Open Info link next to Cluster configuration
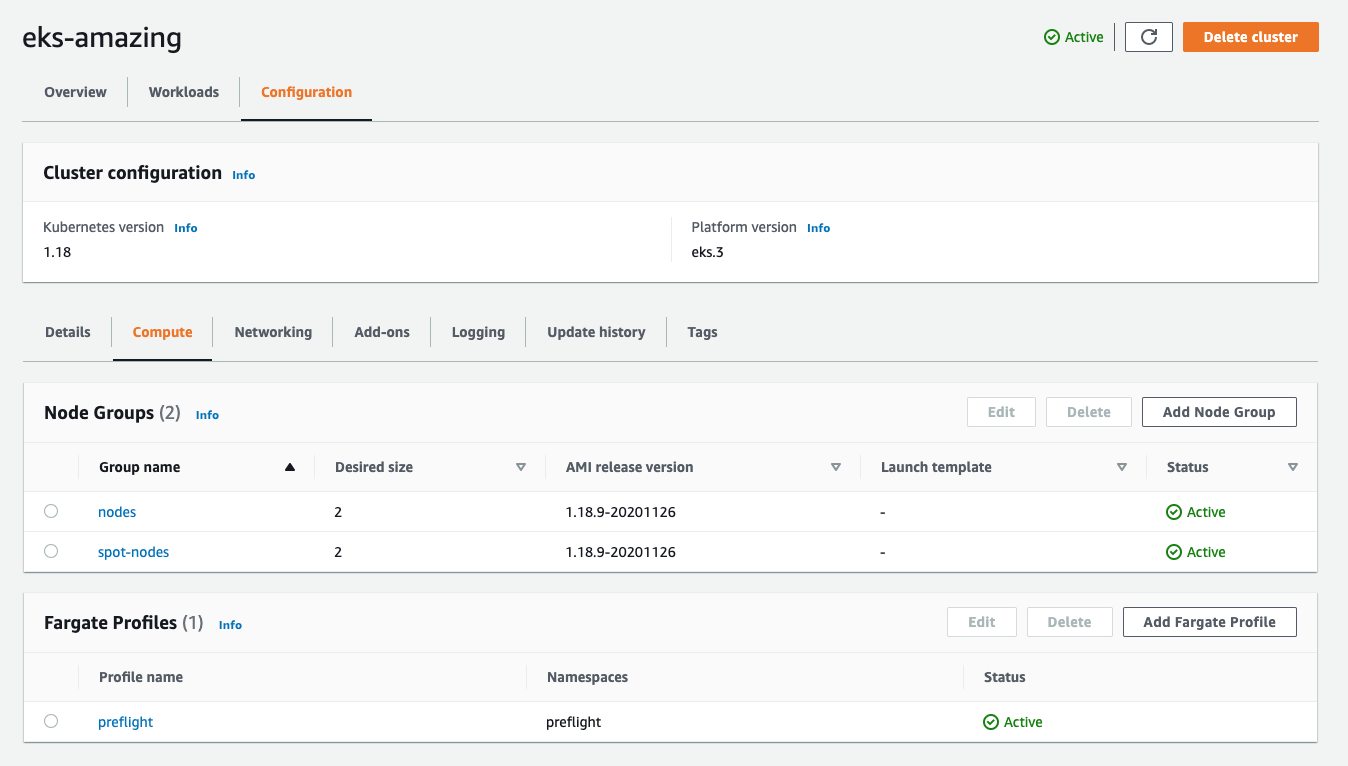This screenshot has height=766, width=1348. click(x=244, y=175)
